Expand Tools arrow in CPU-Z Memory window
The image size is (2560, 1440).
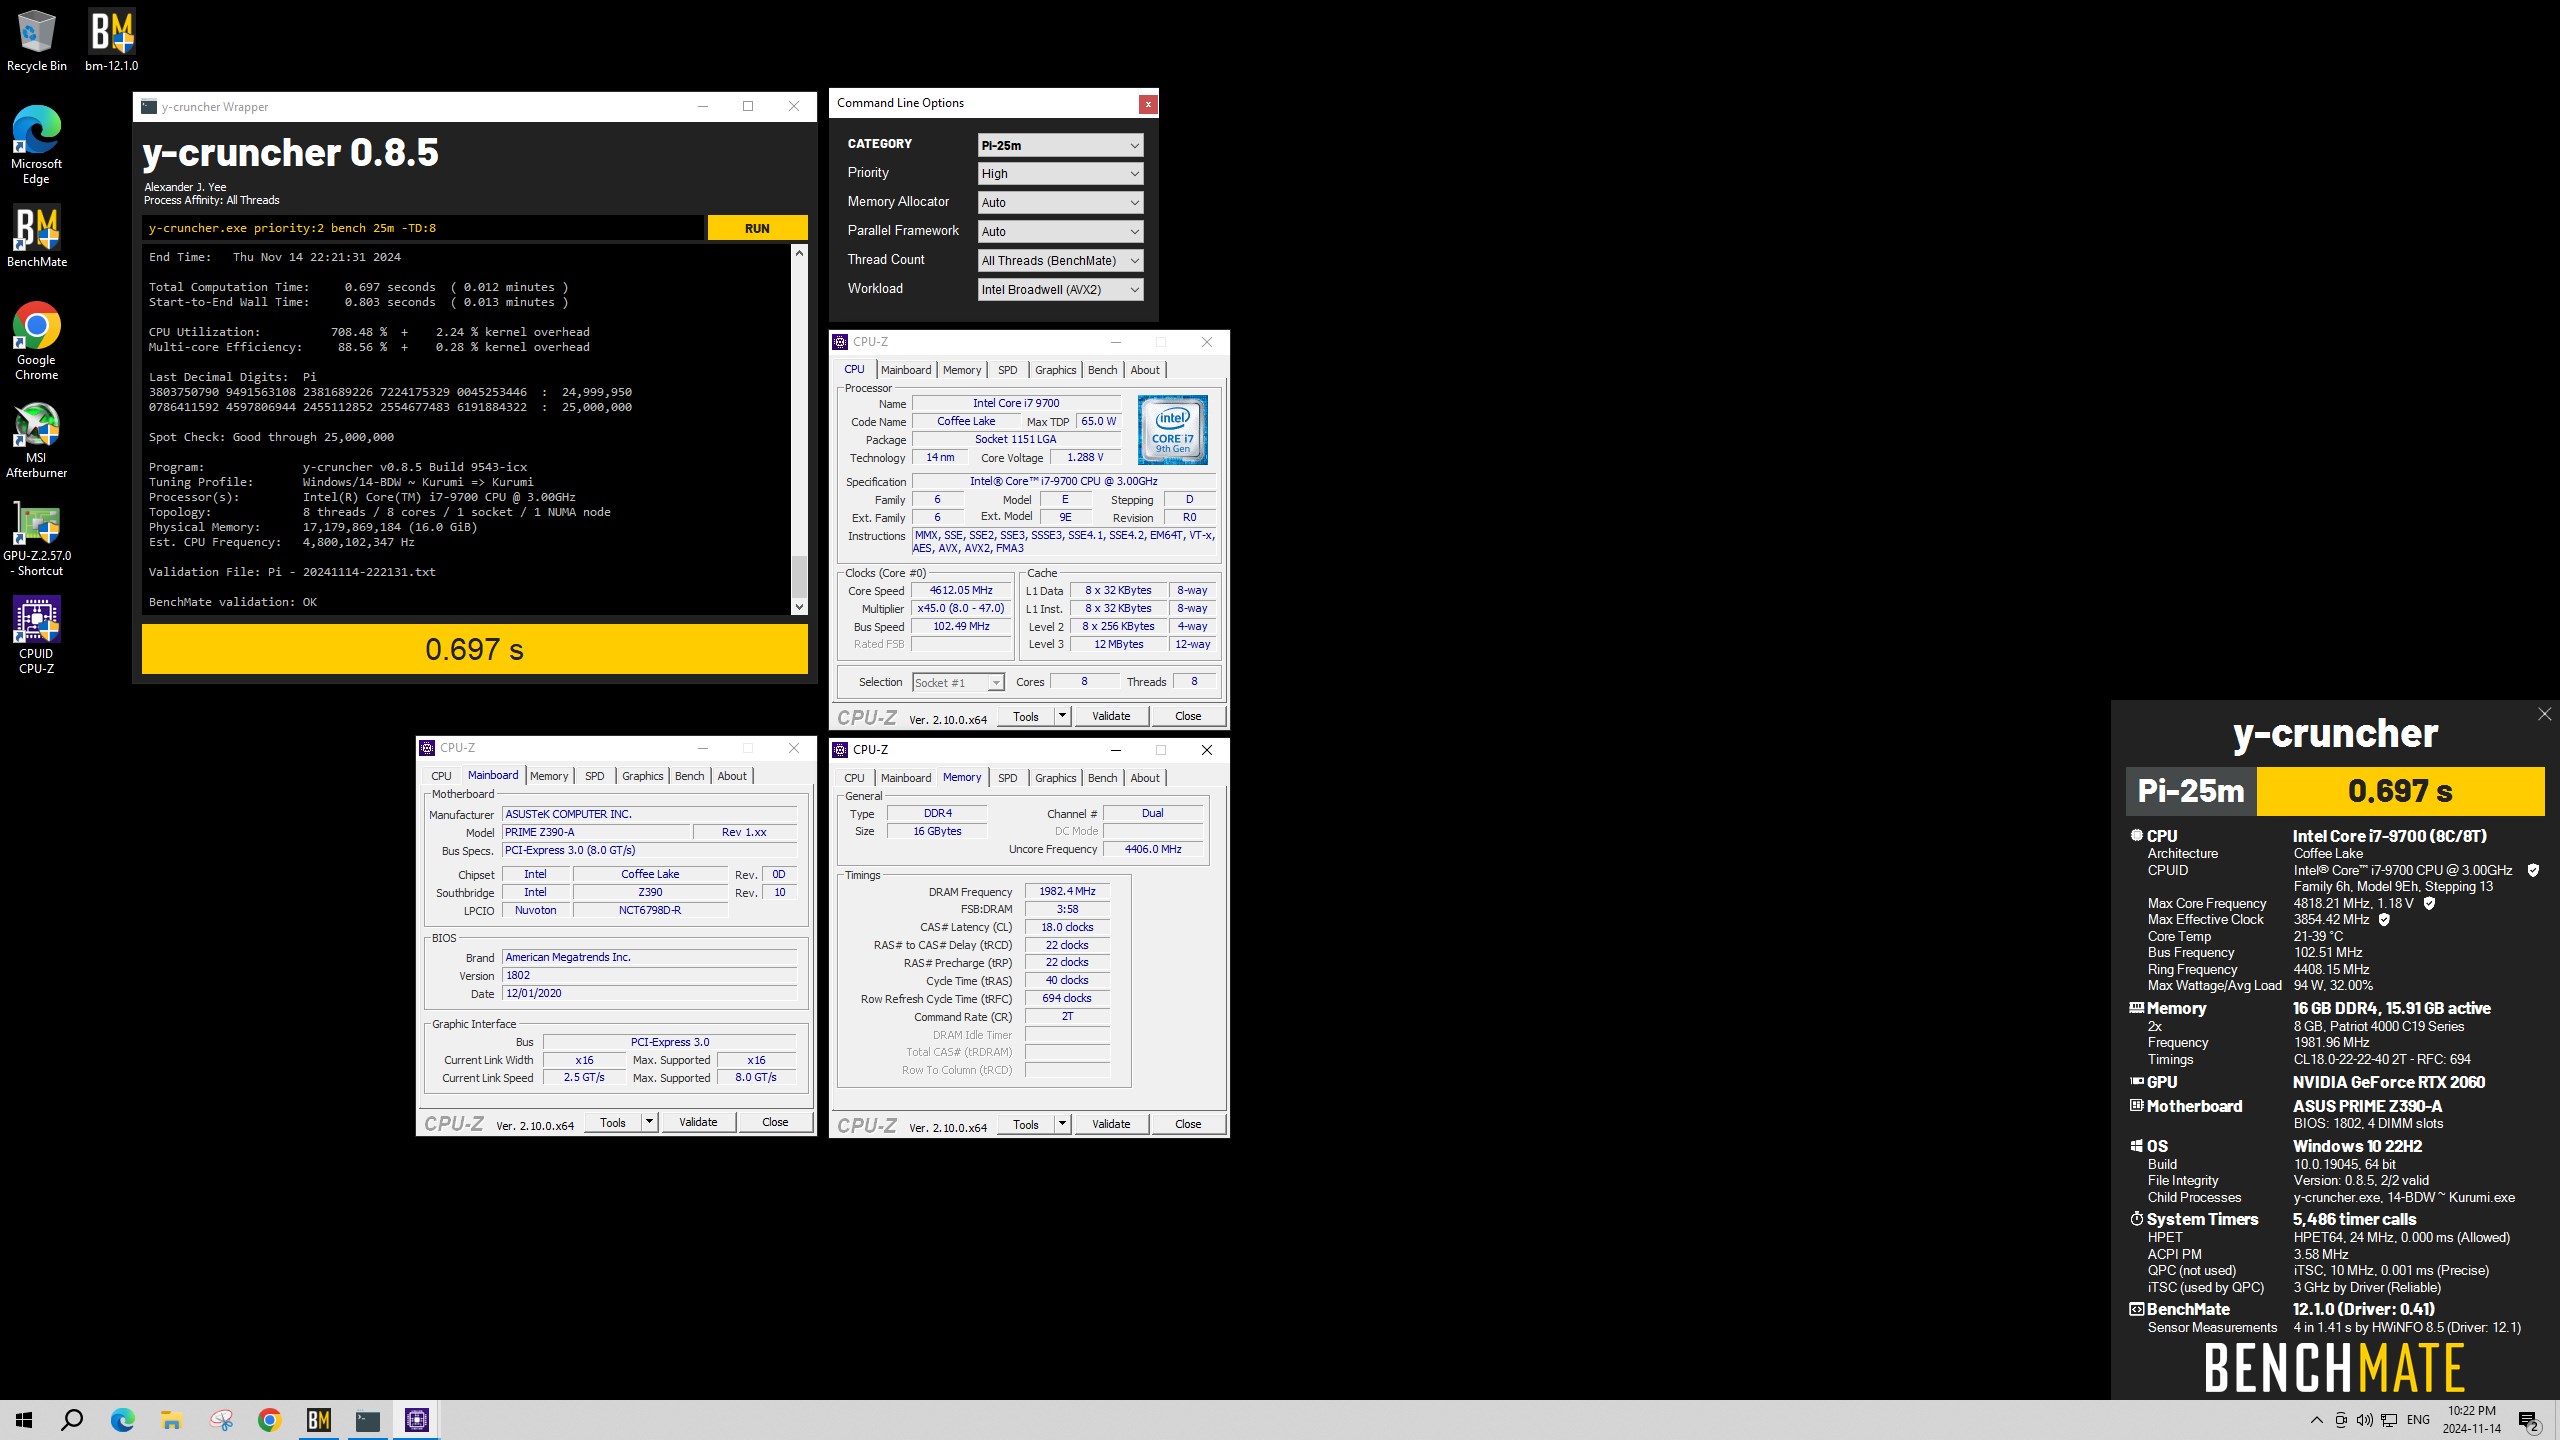coord(1062,1124)
